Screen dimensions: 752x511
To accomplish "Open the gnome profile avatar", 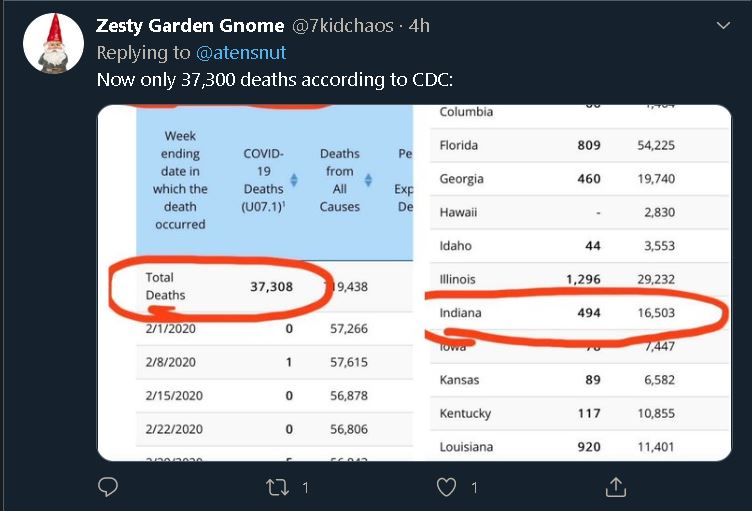I will [x=53, y=43].
